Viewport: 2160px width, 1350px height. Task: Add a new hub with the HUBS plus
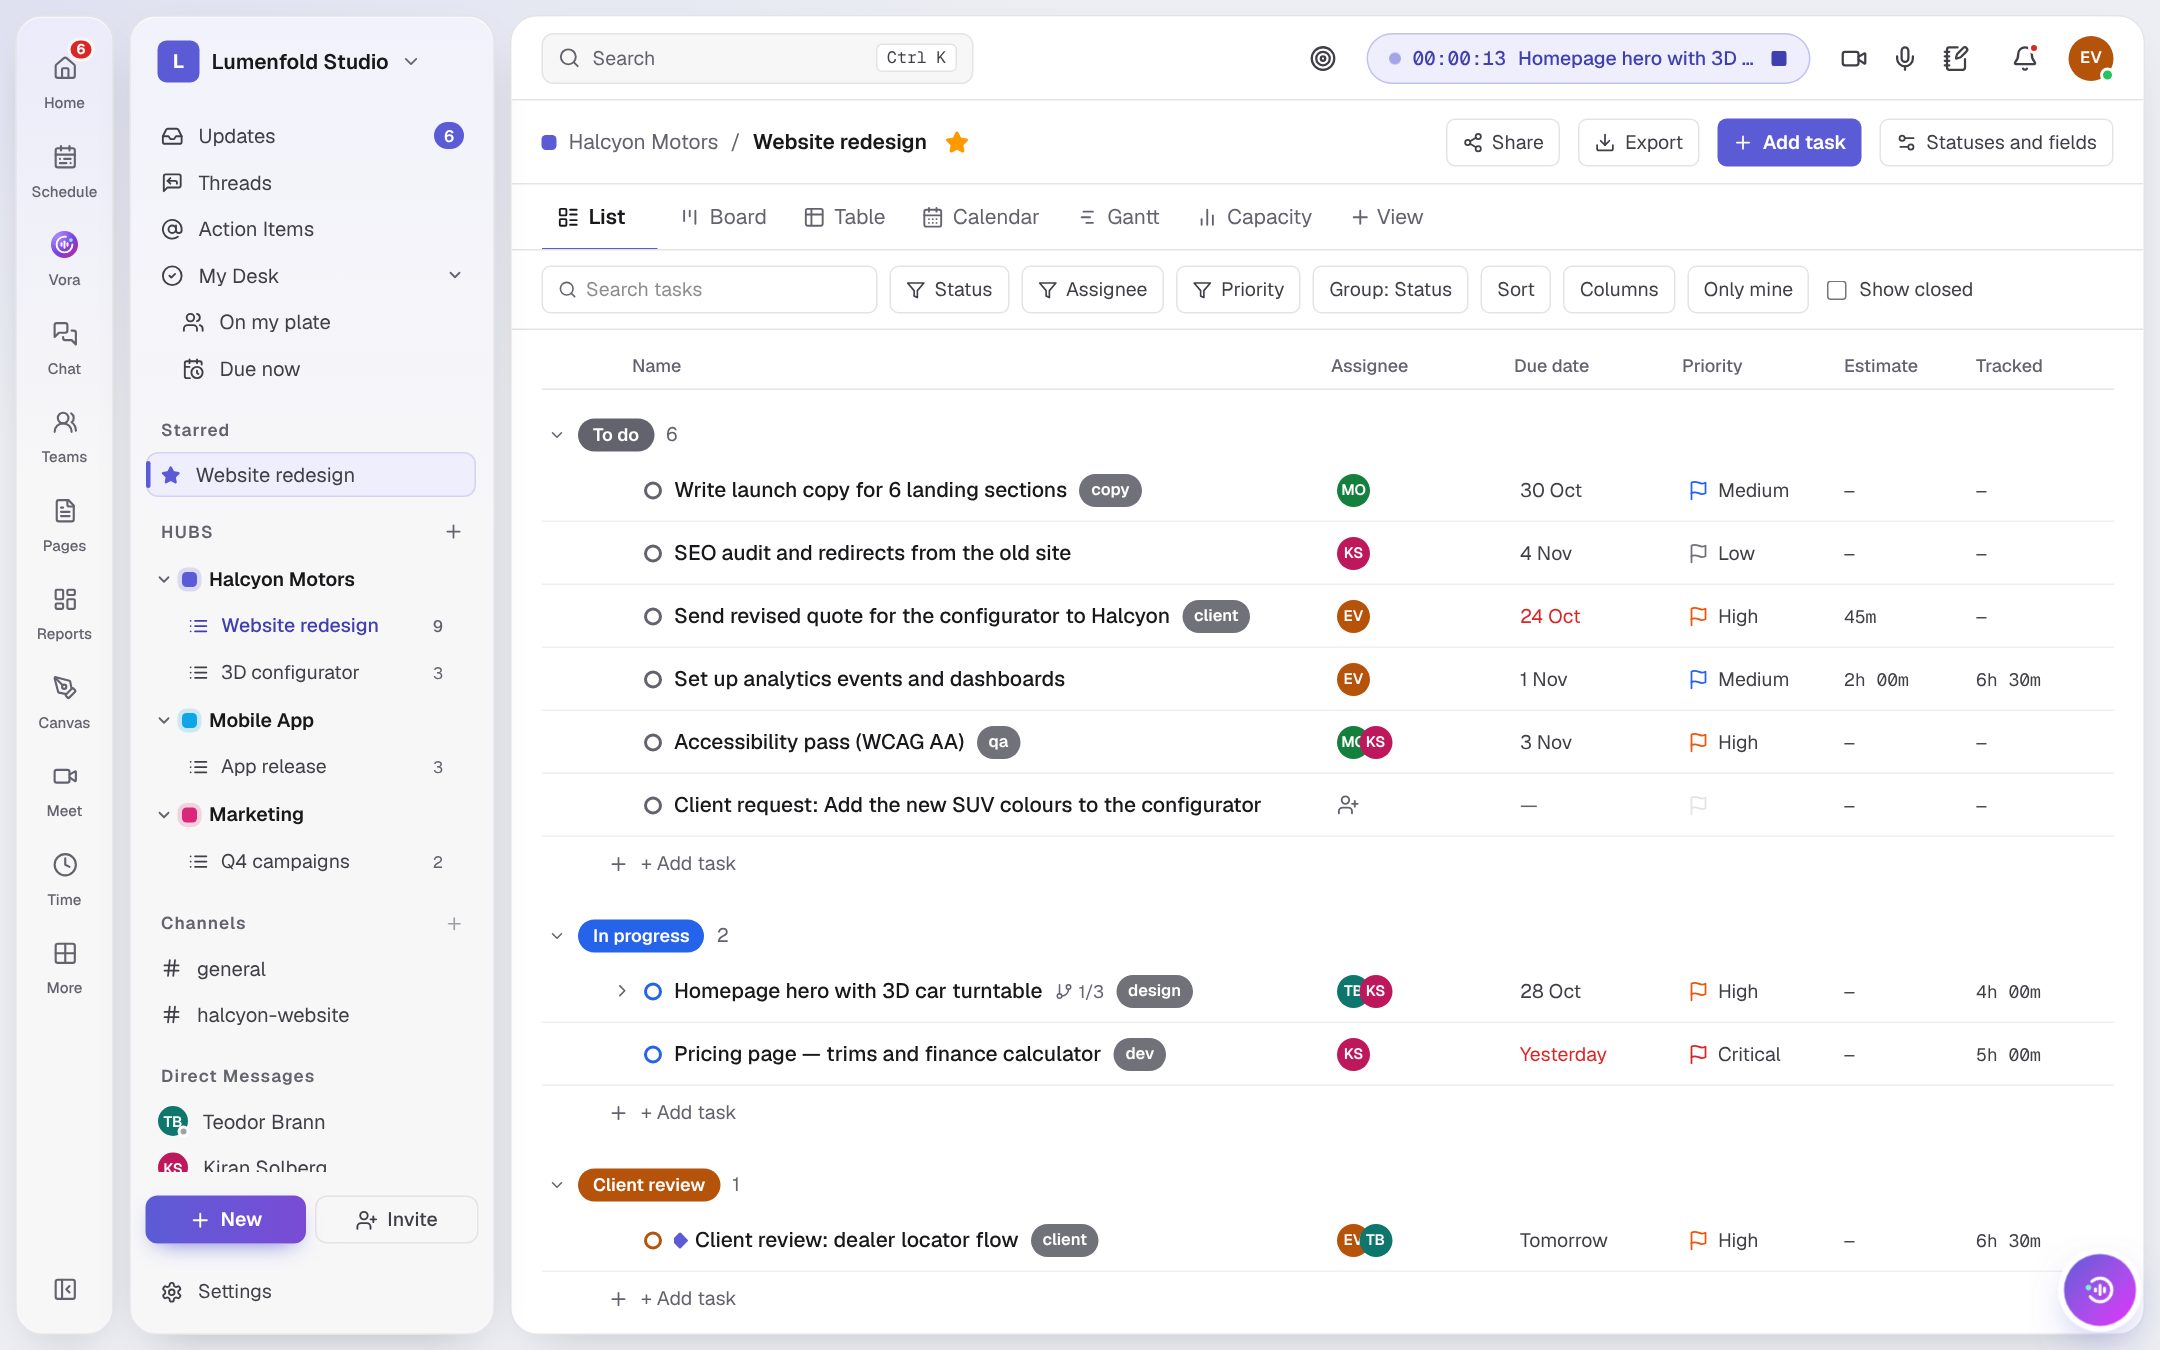[453, 532]
